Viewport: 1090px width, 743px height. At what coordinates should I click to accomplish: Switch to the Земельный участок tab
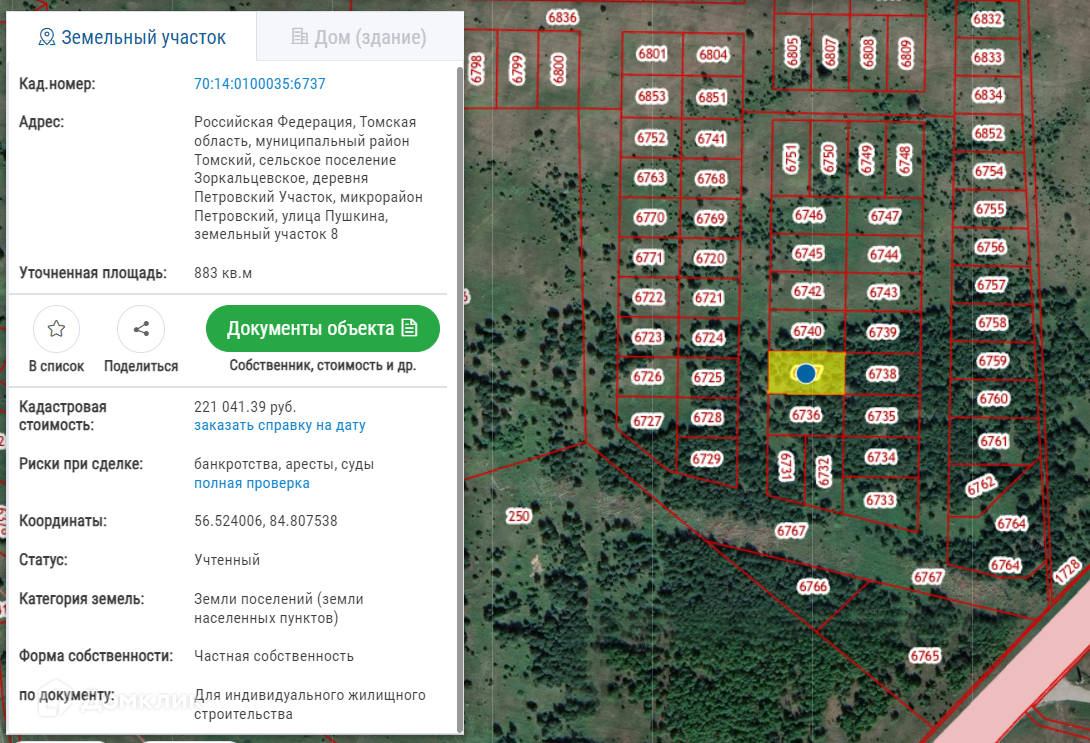[131, 37]
